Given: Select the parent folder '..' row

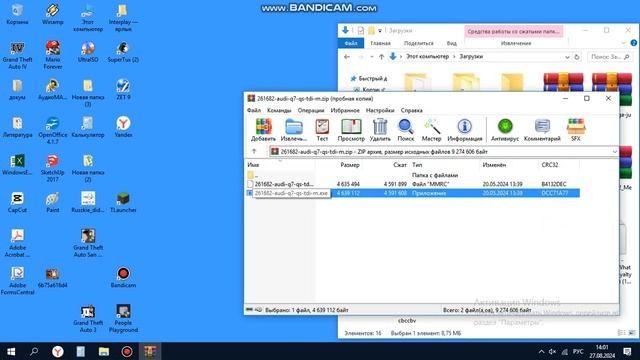Looking at the screenshot, I should (x=413, y=175).
